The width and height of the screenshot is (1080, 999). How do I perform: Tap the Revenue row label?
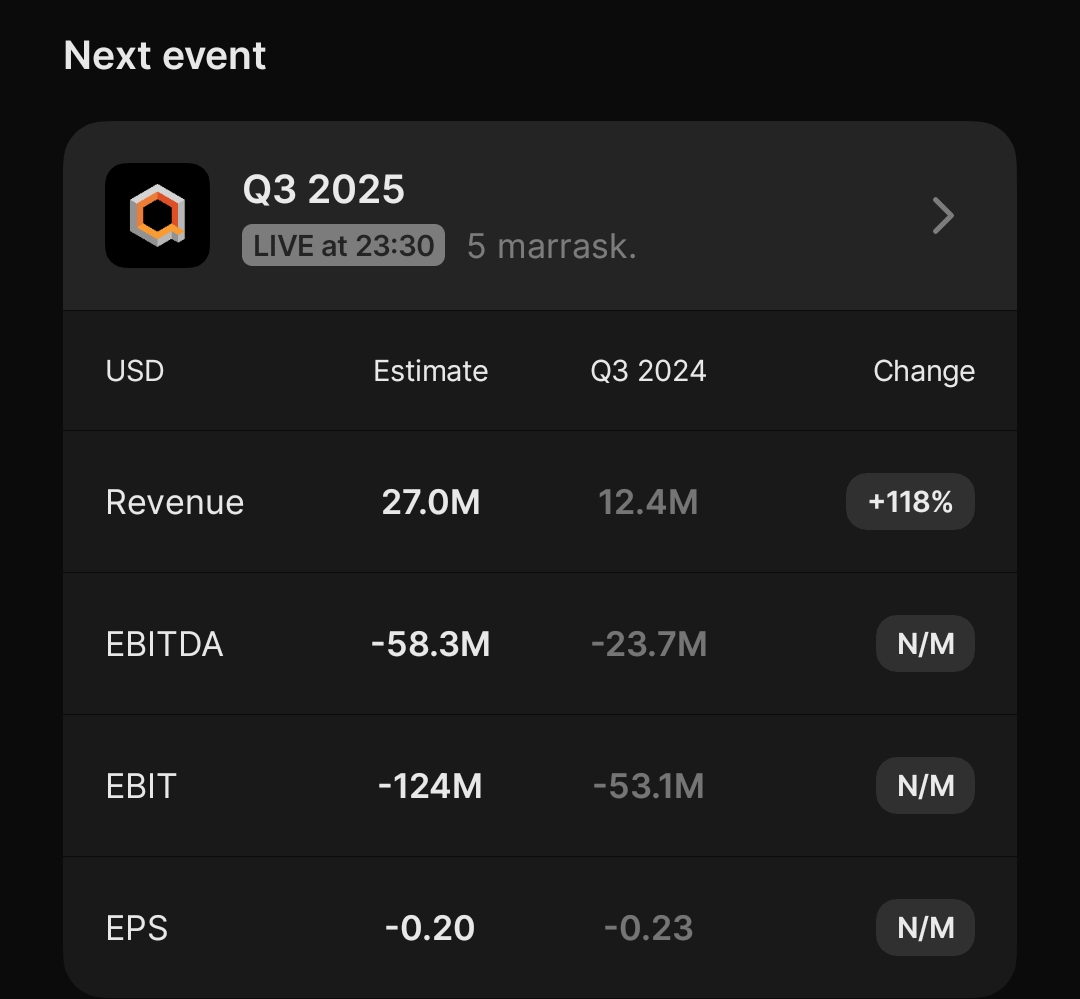click(x=175, y=502)
